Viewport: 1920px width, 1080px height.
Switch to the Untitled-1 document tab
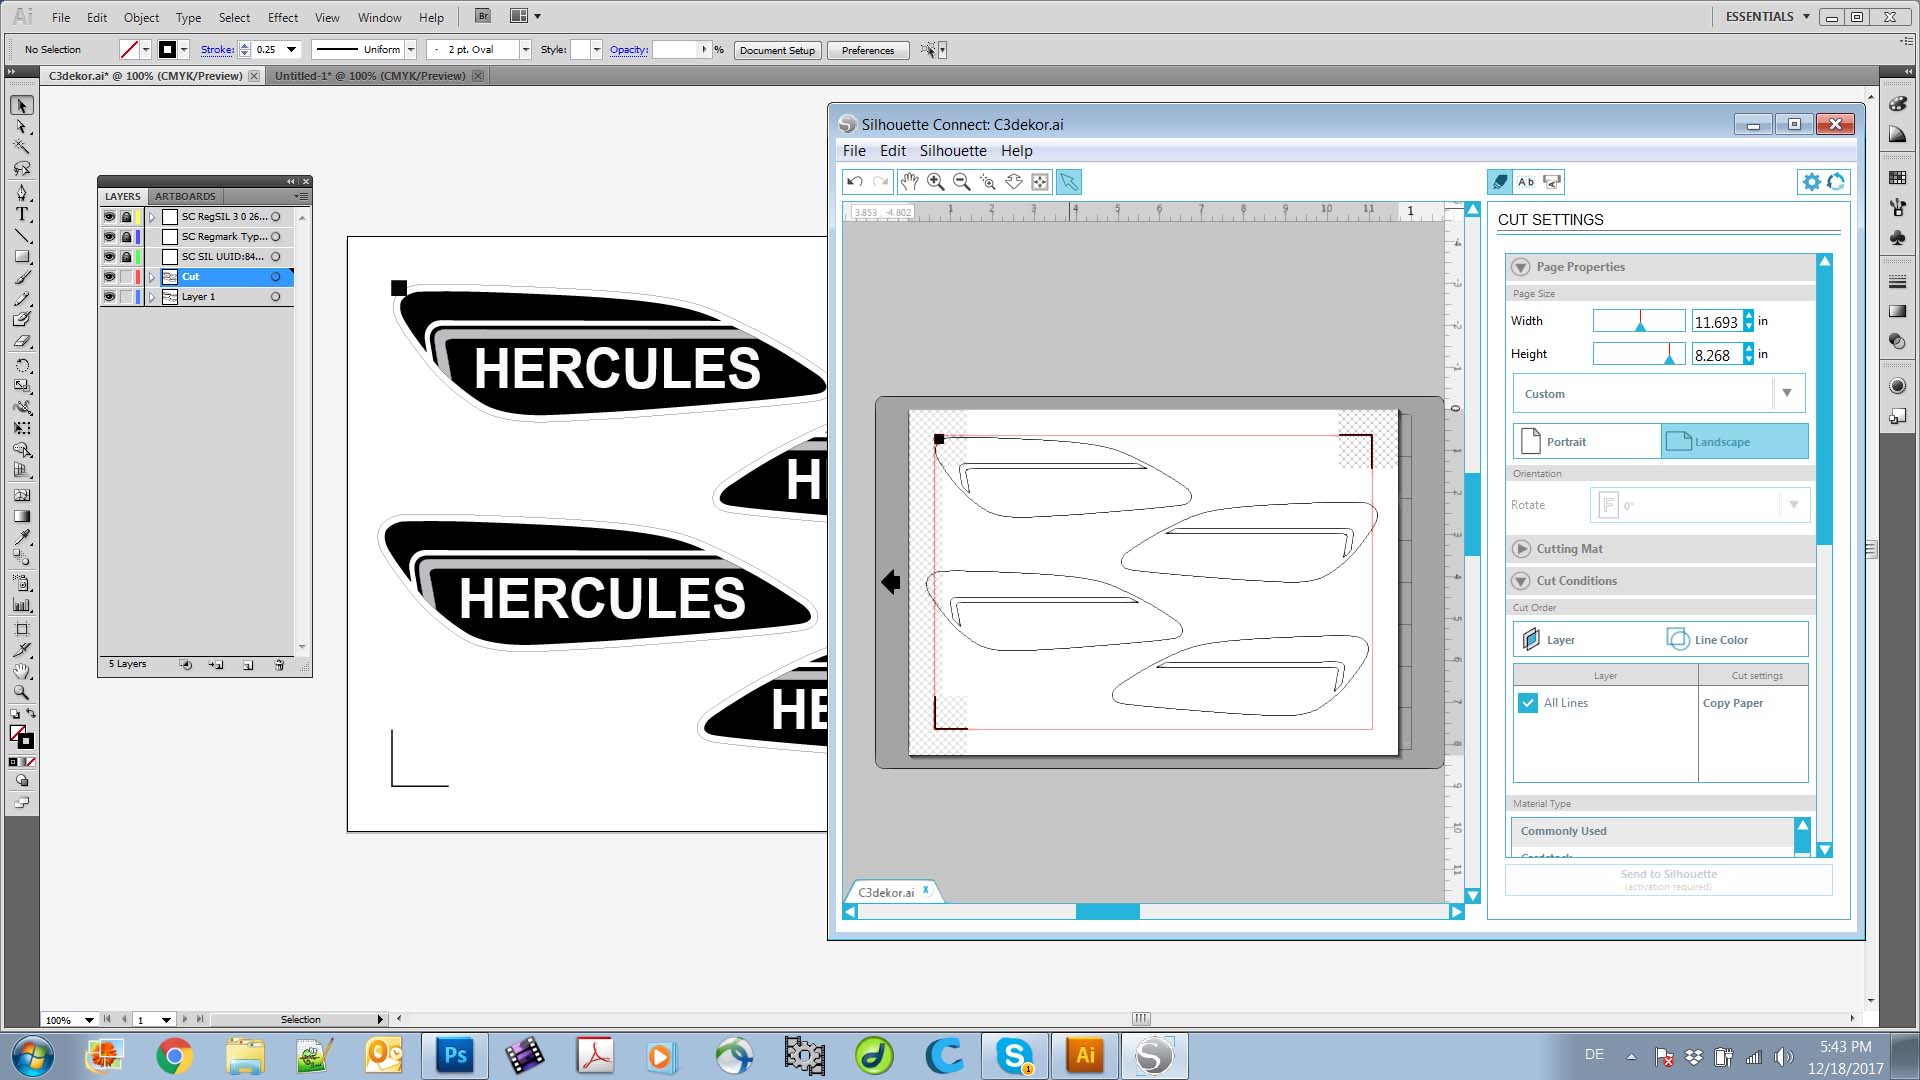[x=370, y=76]
